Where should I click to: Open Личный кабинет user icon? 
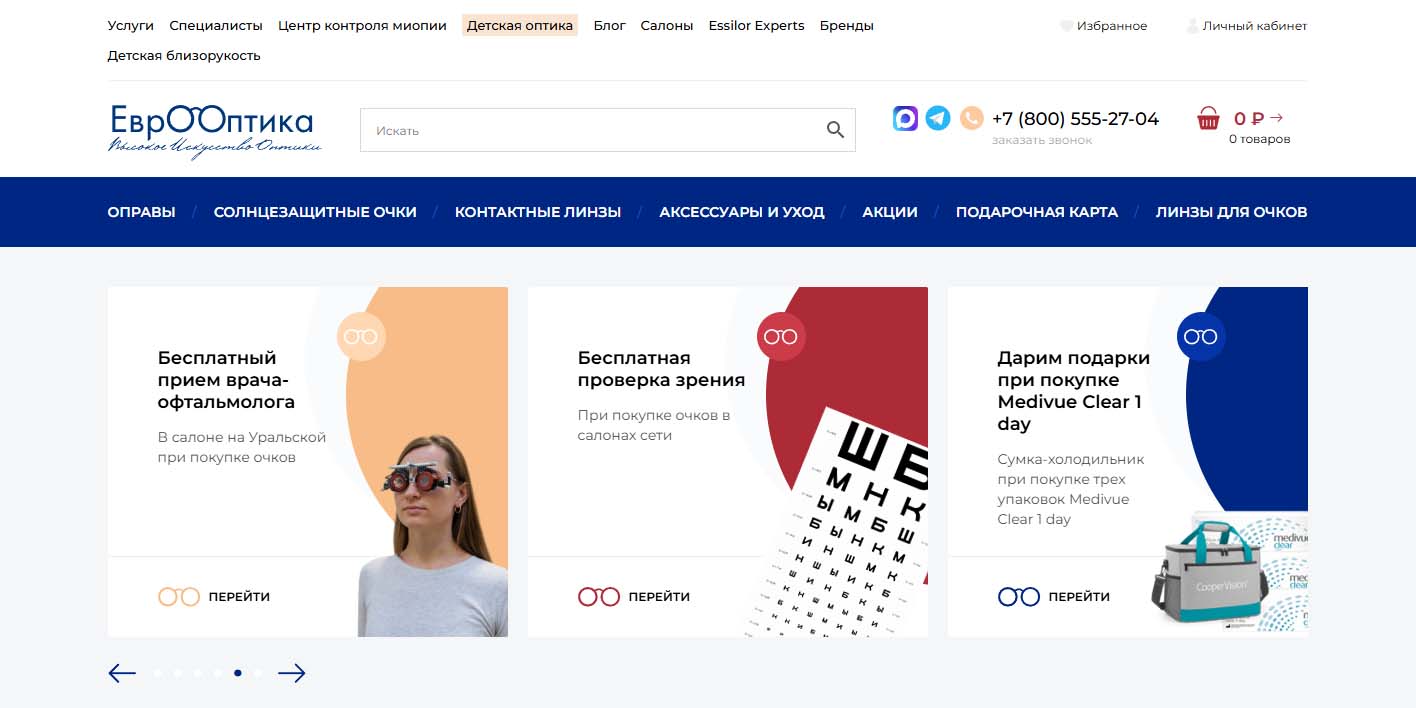click(1192, 26)
